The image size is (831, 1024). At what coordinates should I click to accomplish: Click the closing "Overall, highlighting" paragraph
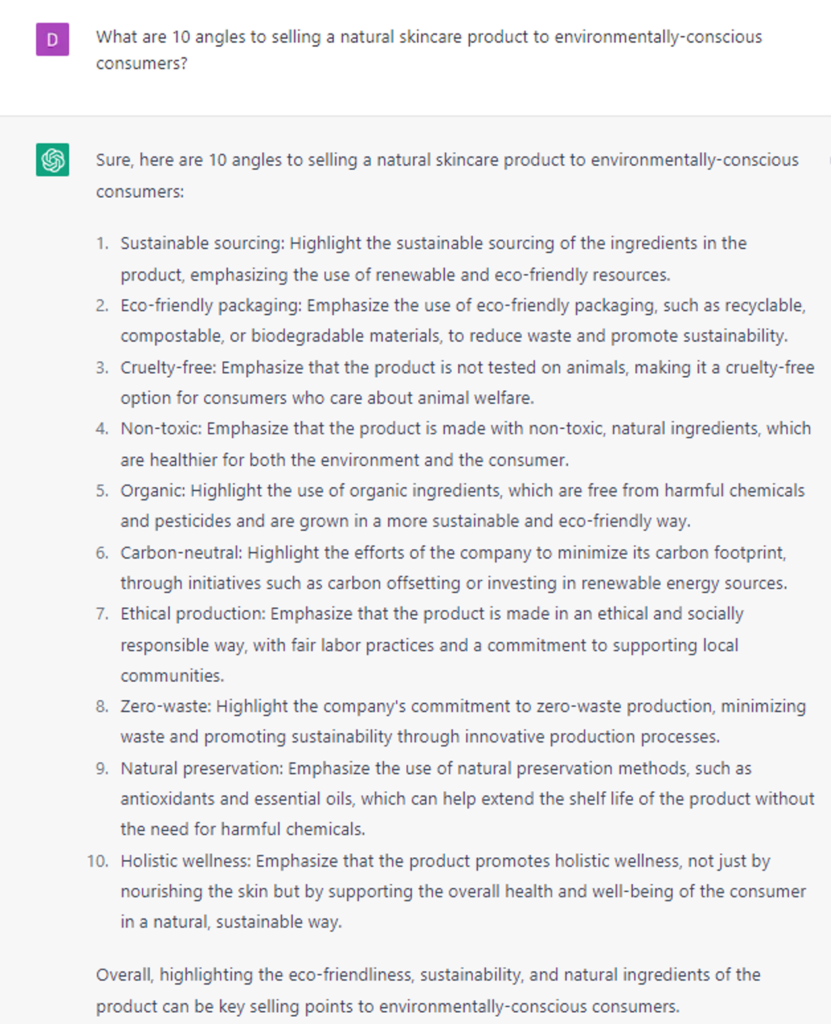pos(428,989)
